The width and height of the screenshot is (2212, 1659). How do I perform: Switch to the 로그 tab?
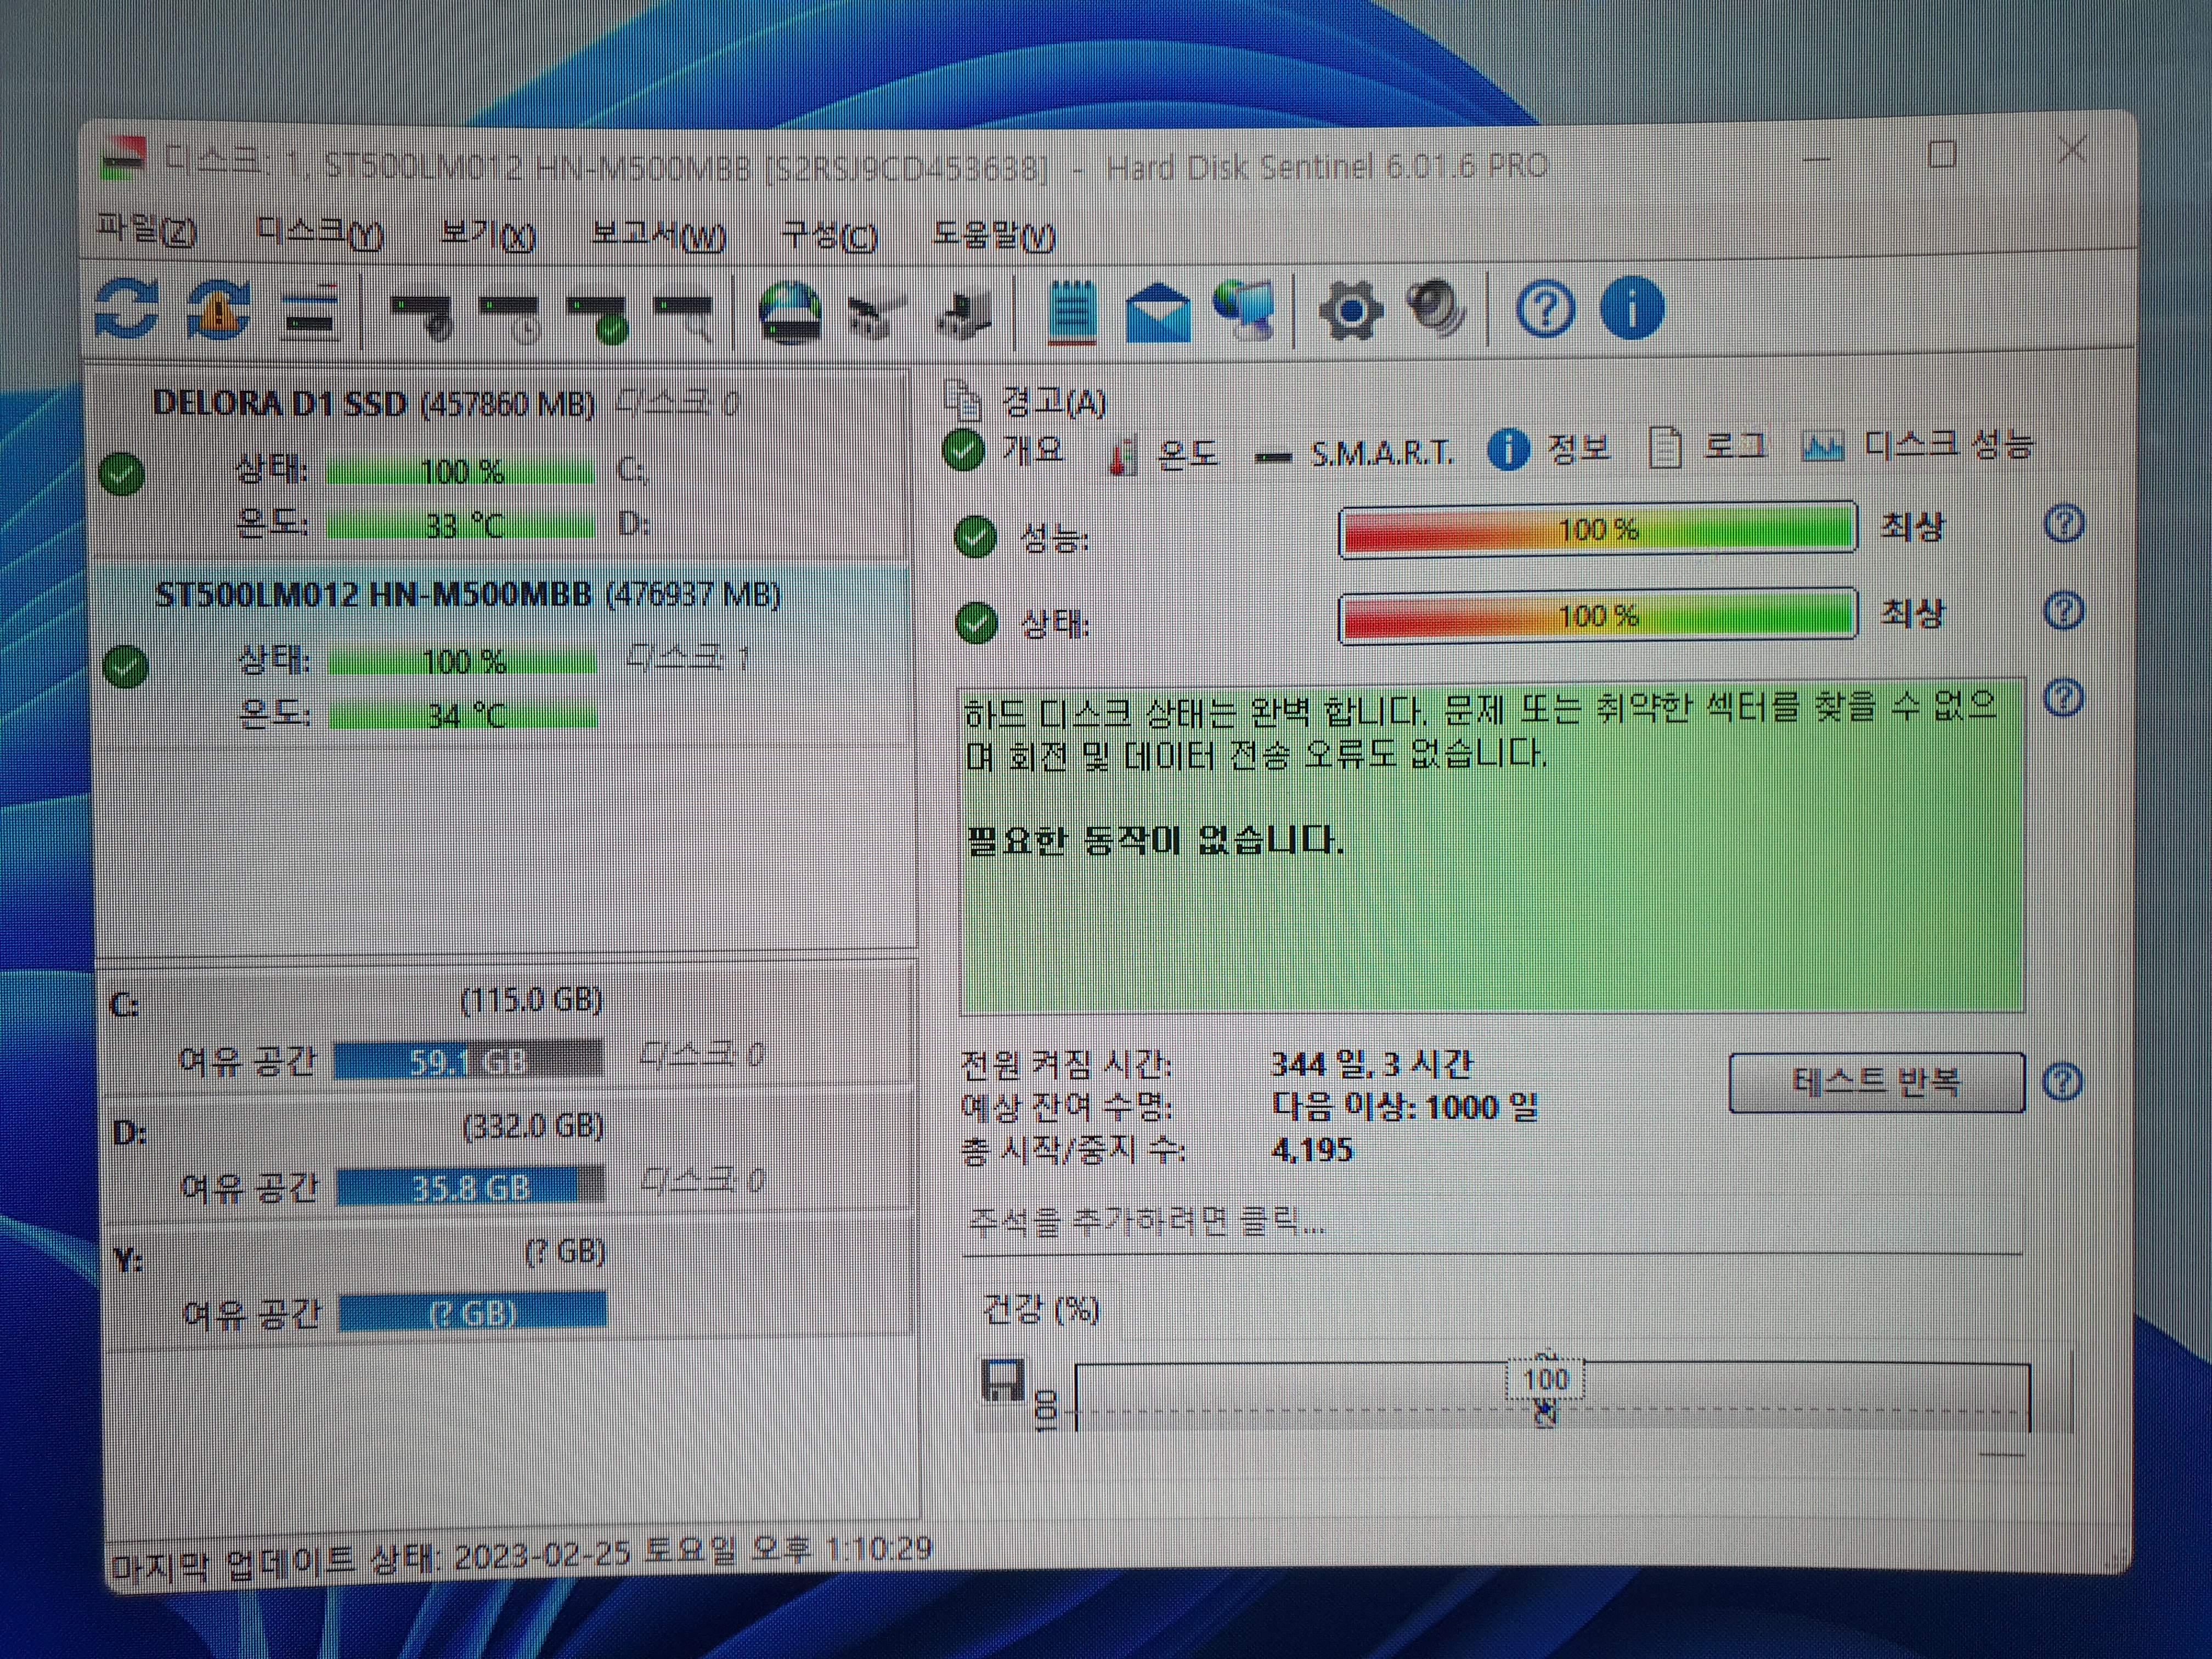[x=1707, y=447]
